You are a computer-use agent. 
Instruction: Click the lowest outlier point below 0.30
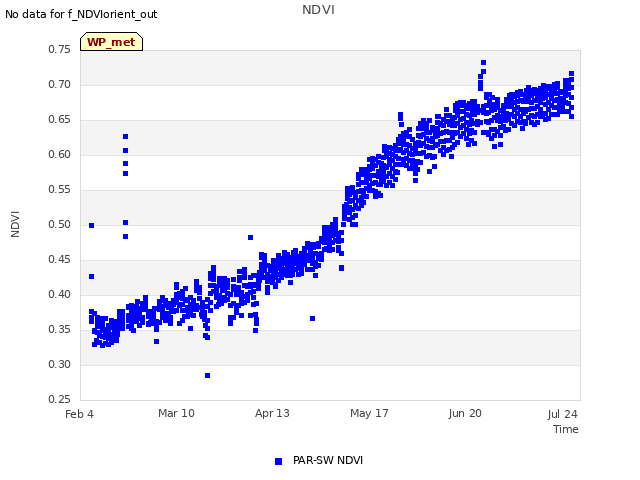click(x=207, y=376)
